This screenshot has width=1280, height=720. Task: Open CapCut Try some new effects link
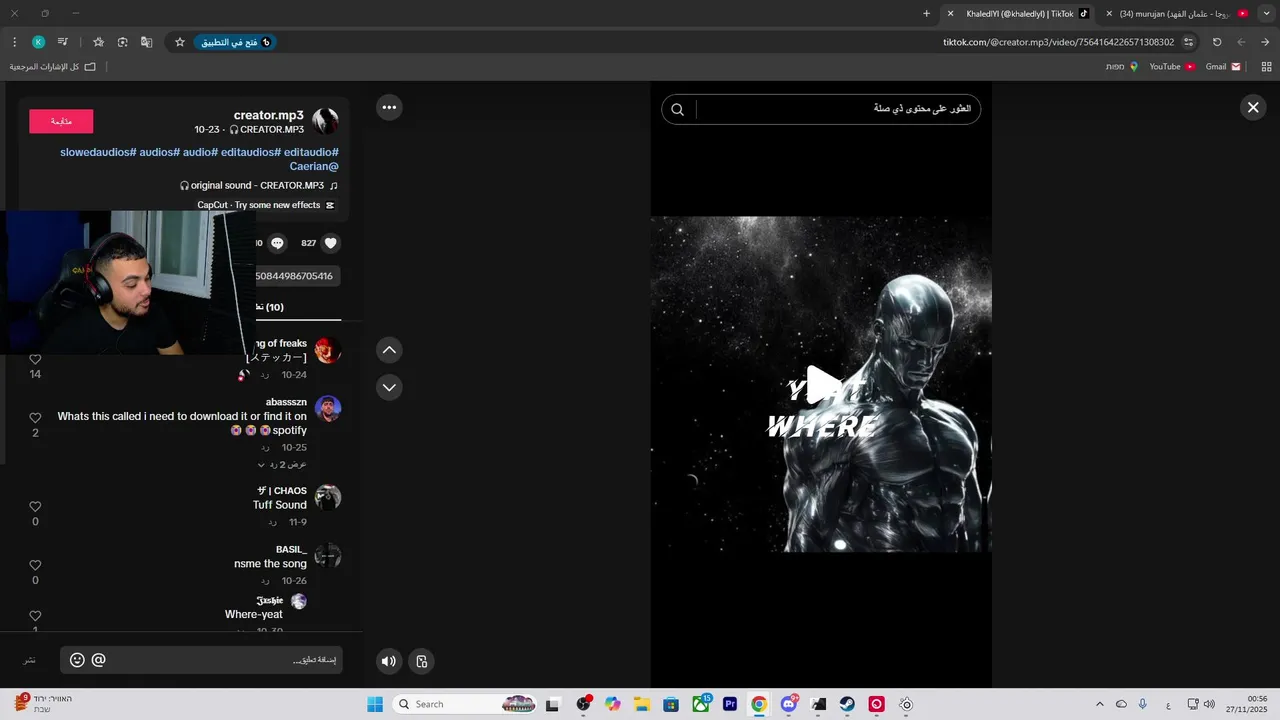coord(266,205)
